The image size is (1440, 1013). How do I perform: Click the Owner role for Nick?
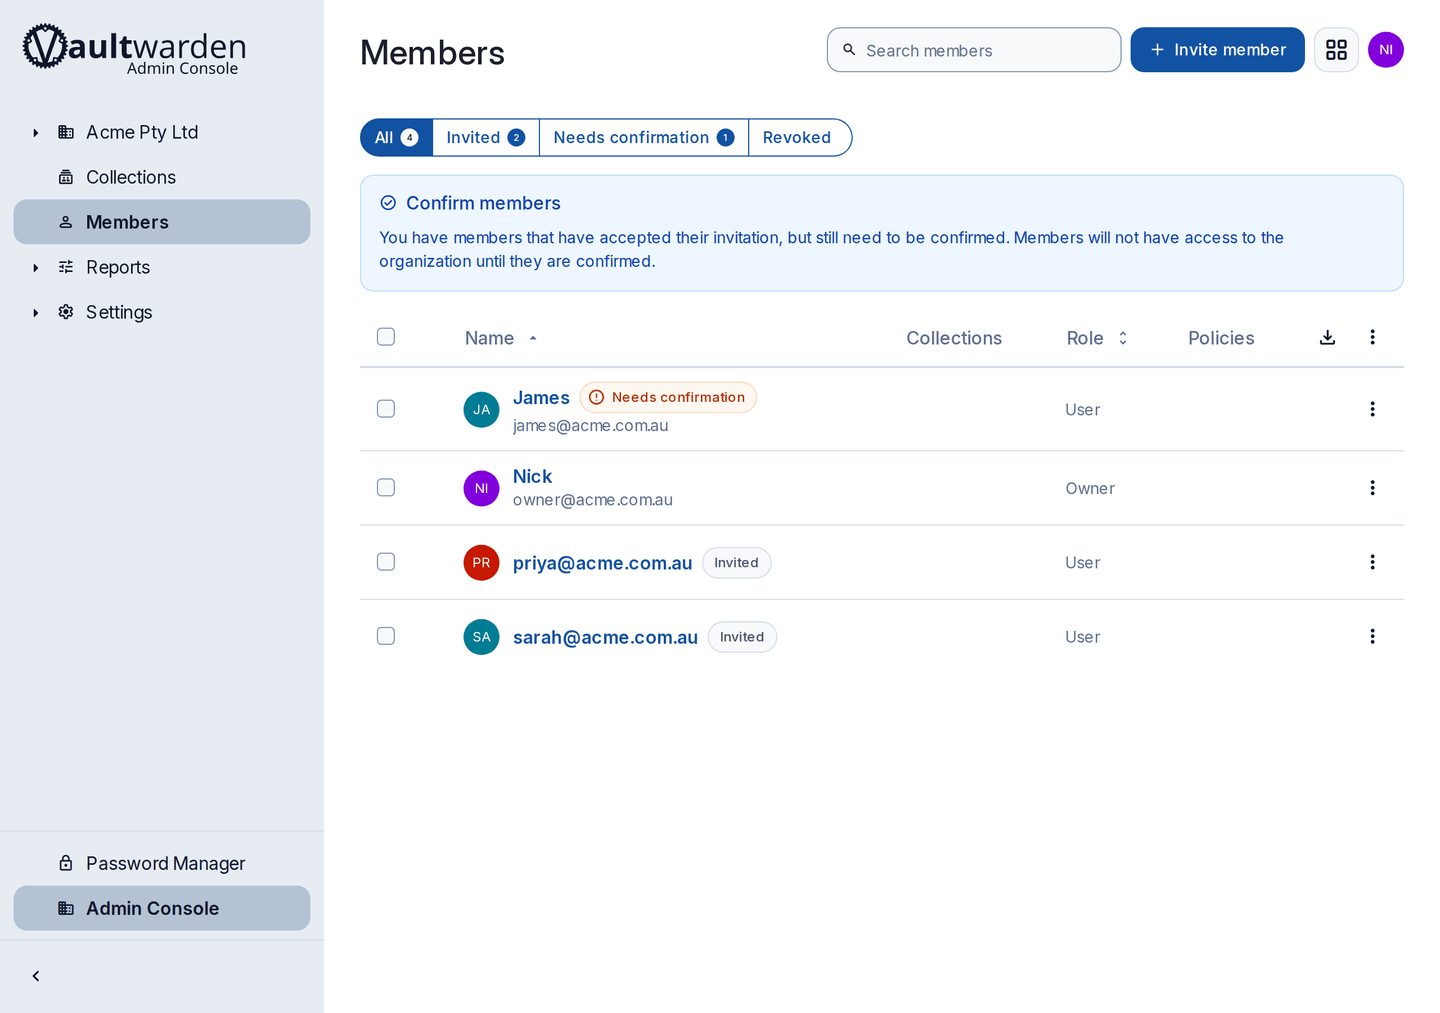pyautogui.click(x=1090, y=489)
